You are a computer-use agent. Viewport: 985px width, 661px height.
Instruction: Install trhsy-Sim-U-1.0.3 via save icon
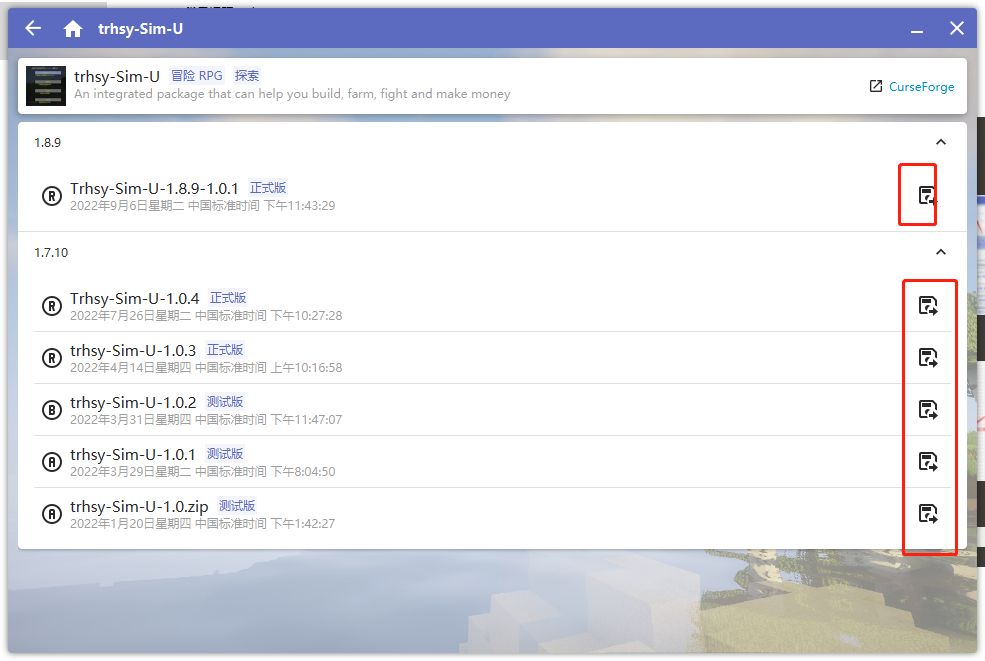coord(928,358)
